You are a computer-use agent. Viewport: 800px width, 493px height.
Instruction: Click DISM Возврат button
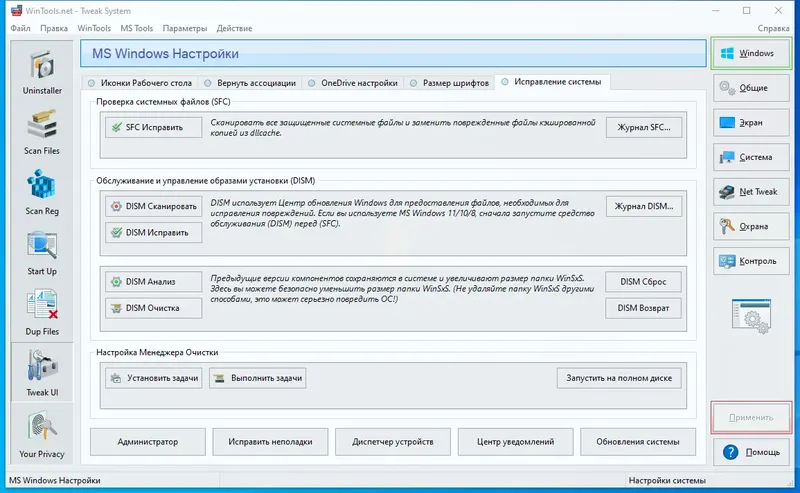coord(643,308)
